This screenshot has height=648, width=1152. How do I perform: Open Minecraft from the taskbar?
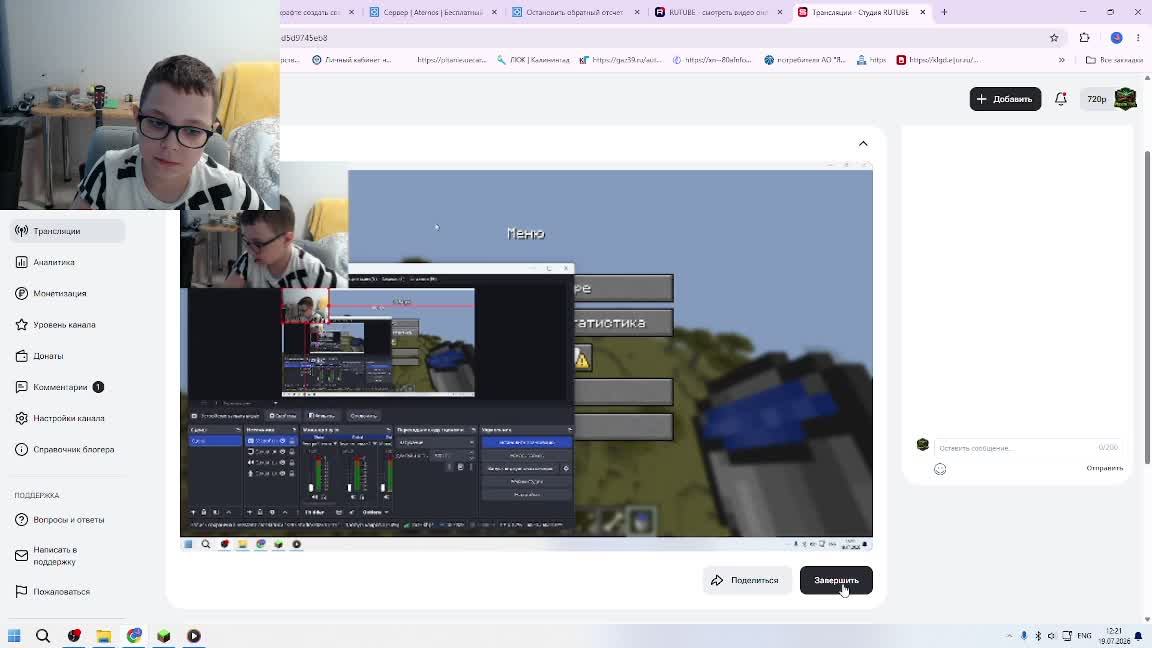tap(164, 636)
